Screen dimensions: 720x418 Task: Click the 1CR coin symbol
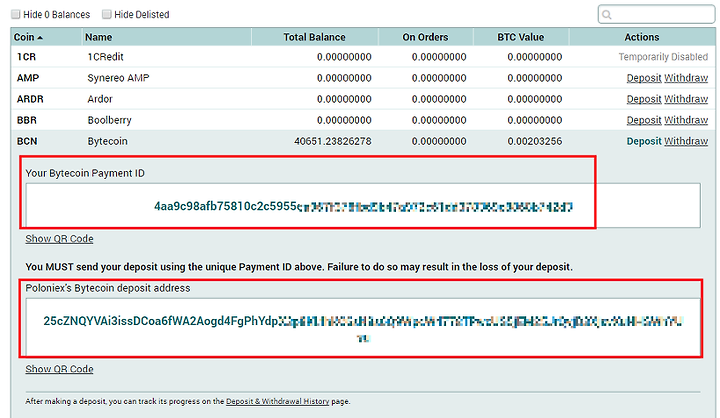pos(26,57)
